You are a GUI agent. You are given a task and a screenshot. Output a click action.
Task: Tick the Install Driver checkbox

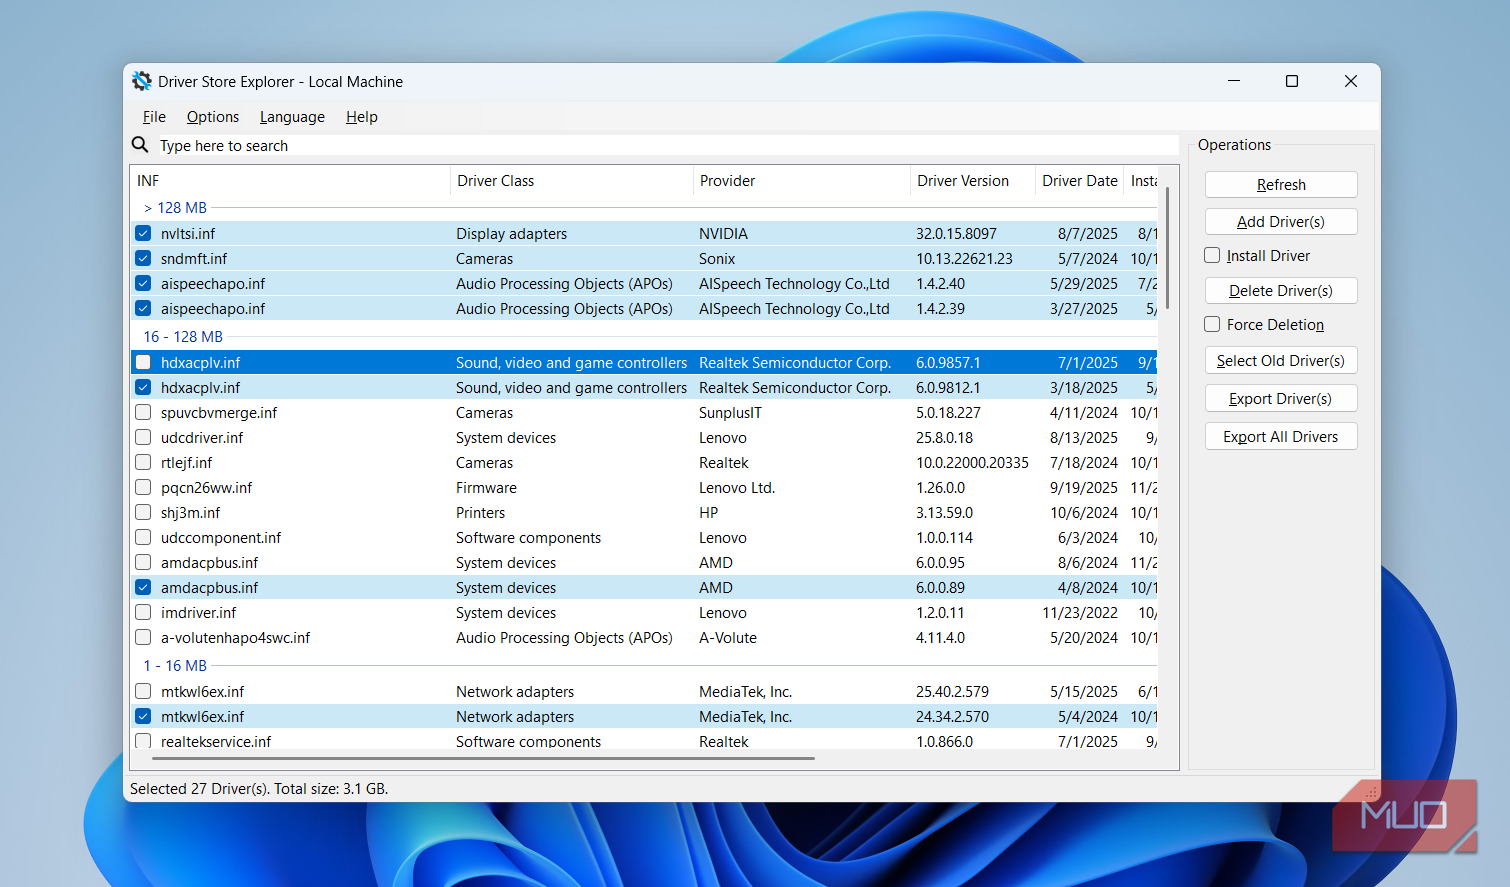[1212, 255]
